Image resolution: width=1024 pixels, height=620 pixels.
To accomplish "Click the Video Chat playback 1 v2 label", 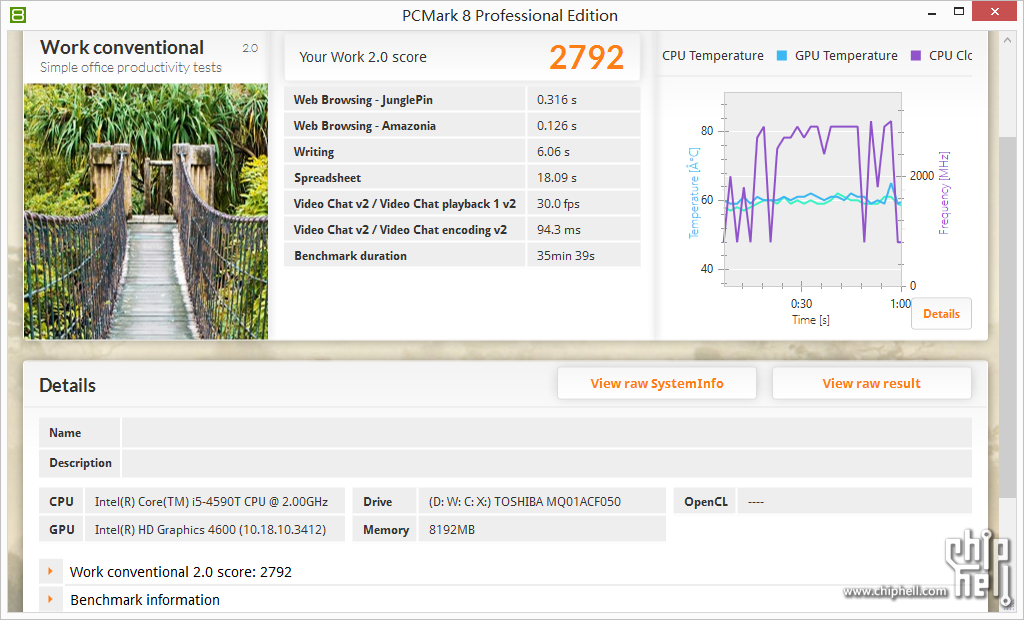I will click(x=405, y=204).
